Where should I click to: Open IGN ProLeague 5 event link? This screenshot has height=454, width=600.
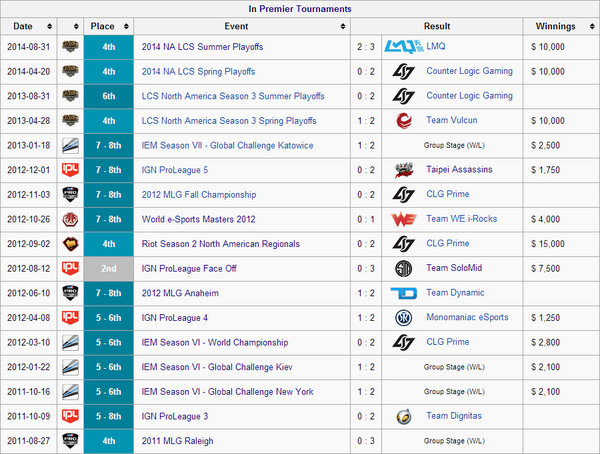(x=175, y=170)
